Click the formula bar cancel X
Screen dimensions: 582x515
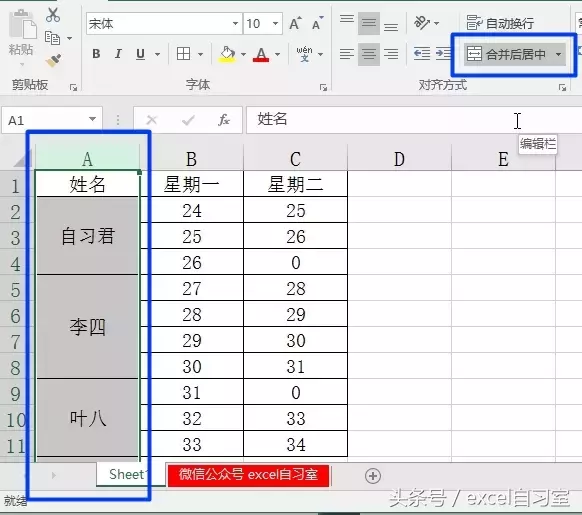152,120
